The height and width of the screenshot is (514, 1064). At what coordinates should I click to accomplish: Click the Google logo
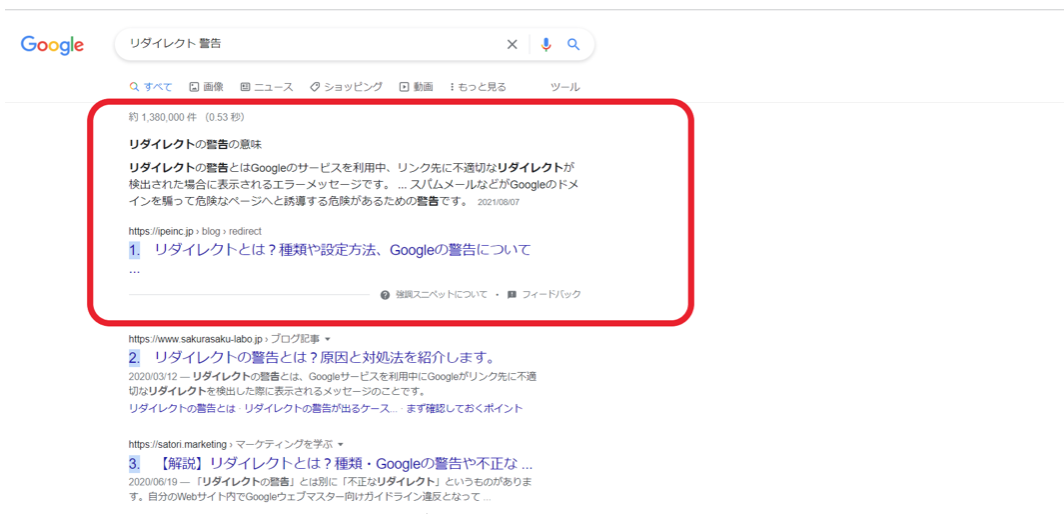[52, 45]
